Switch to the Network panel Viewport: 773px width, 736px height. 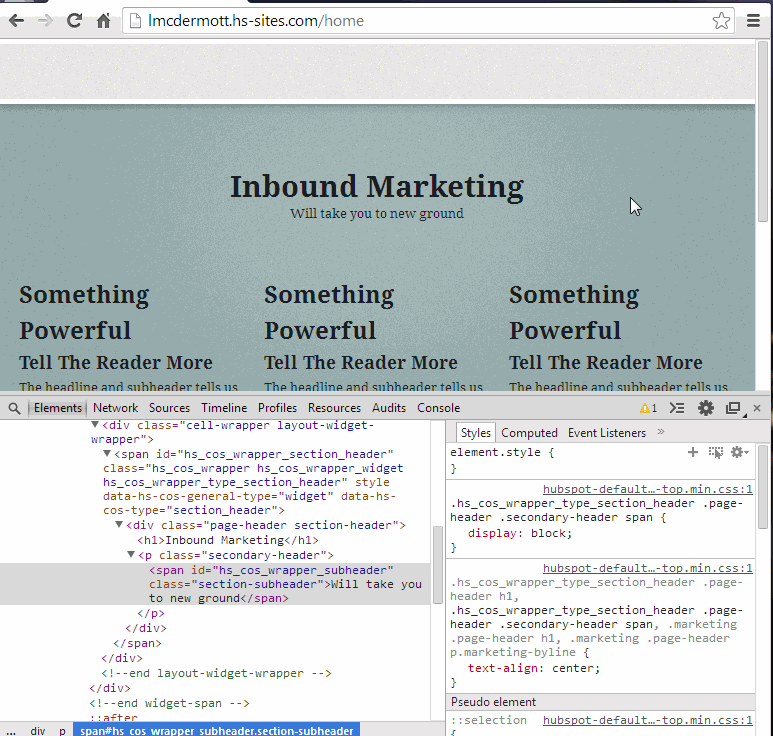[115, 408]
